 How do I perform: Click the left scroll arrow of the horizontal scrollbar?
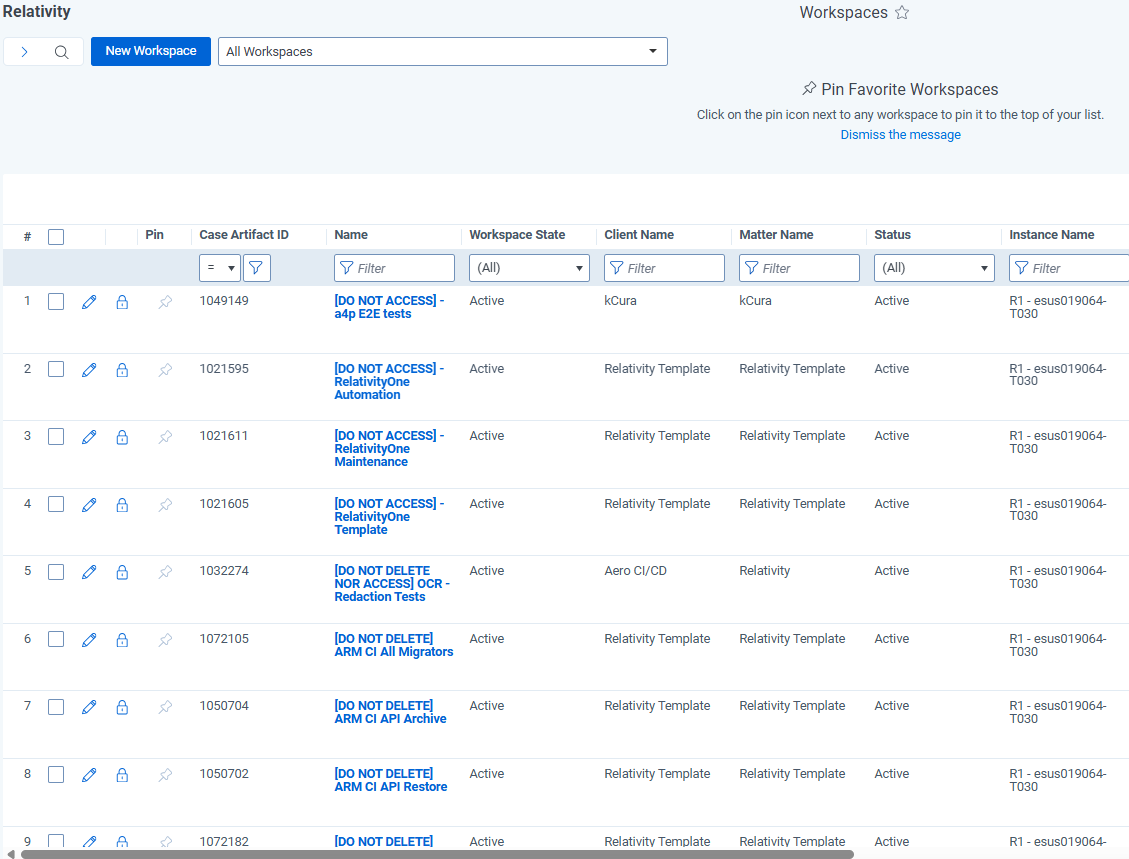tap(10, 855)
